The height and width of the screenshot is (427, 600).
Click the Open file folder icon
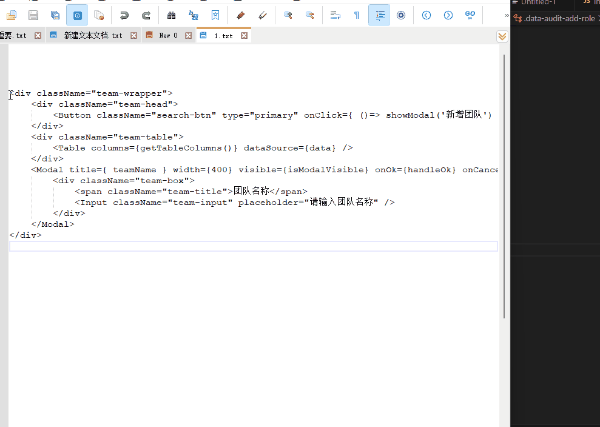click(x=11, y=15)
